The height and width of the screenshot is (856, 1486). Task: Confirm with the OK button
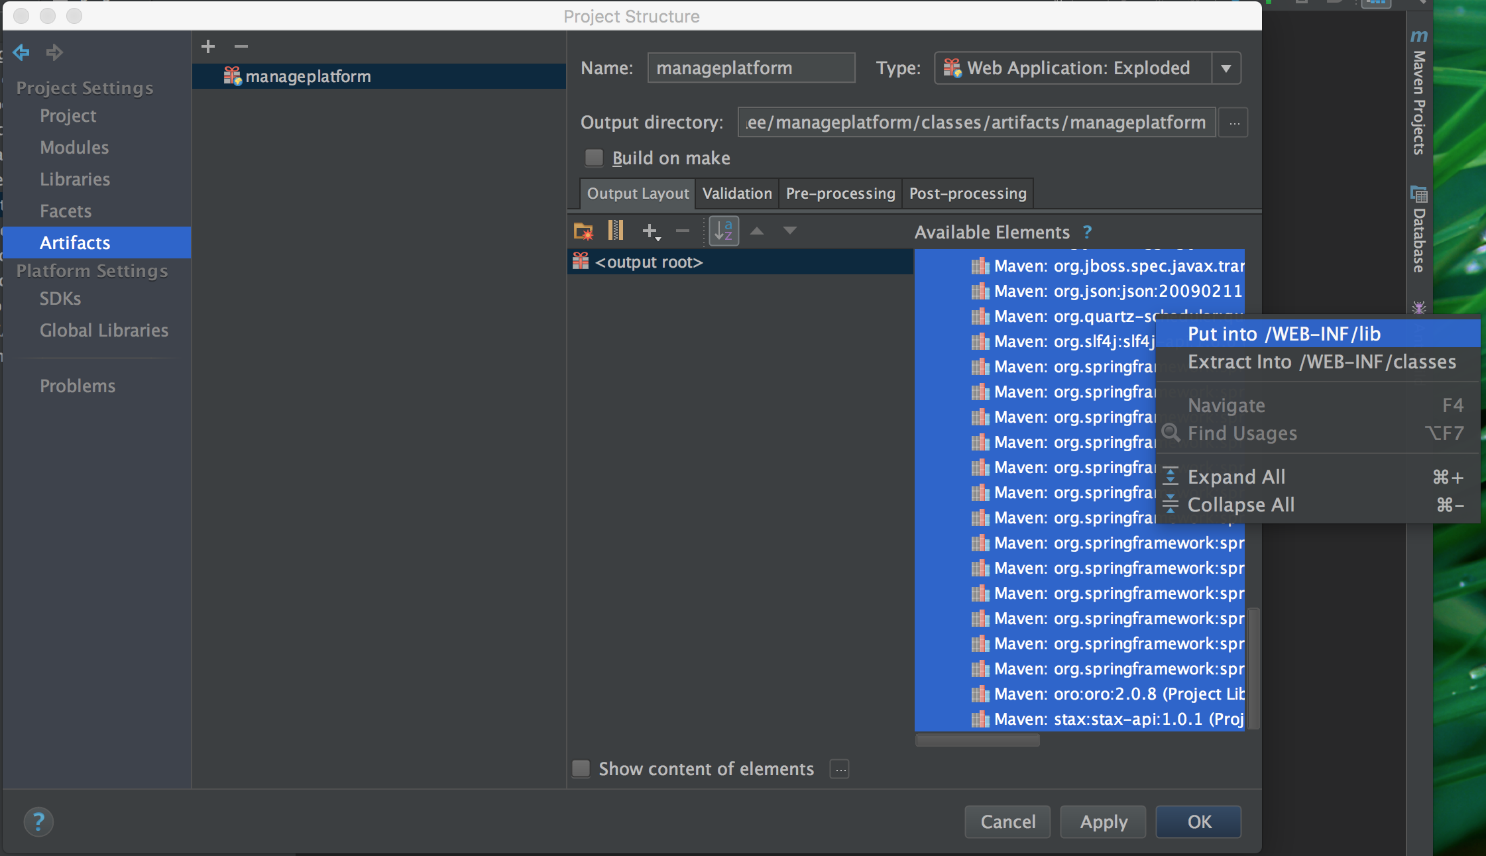(1199, 822)
